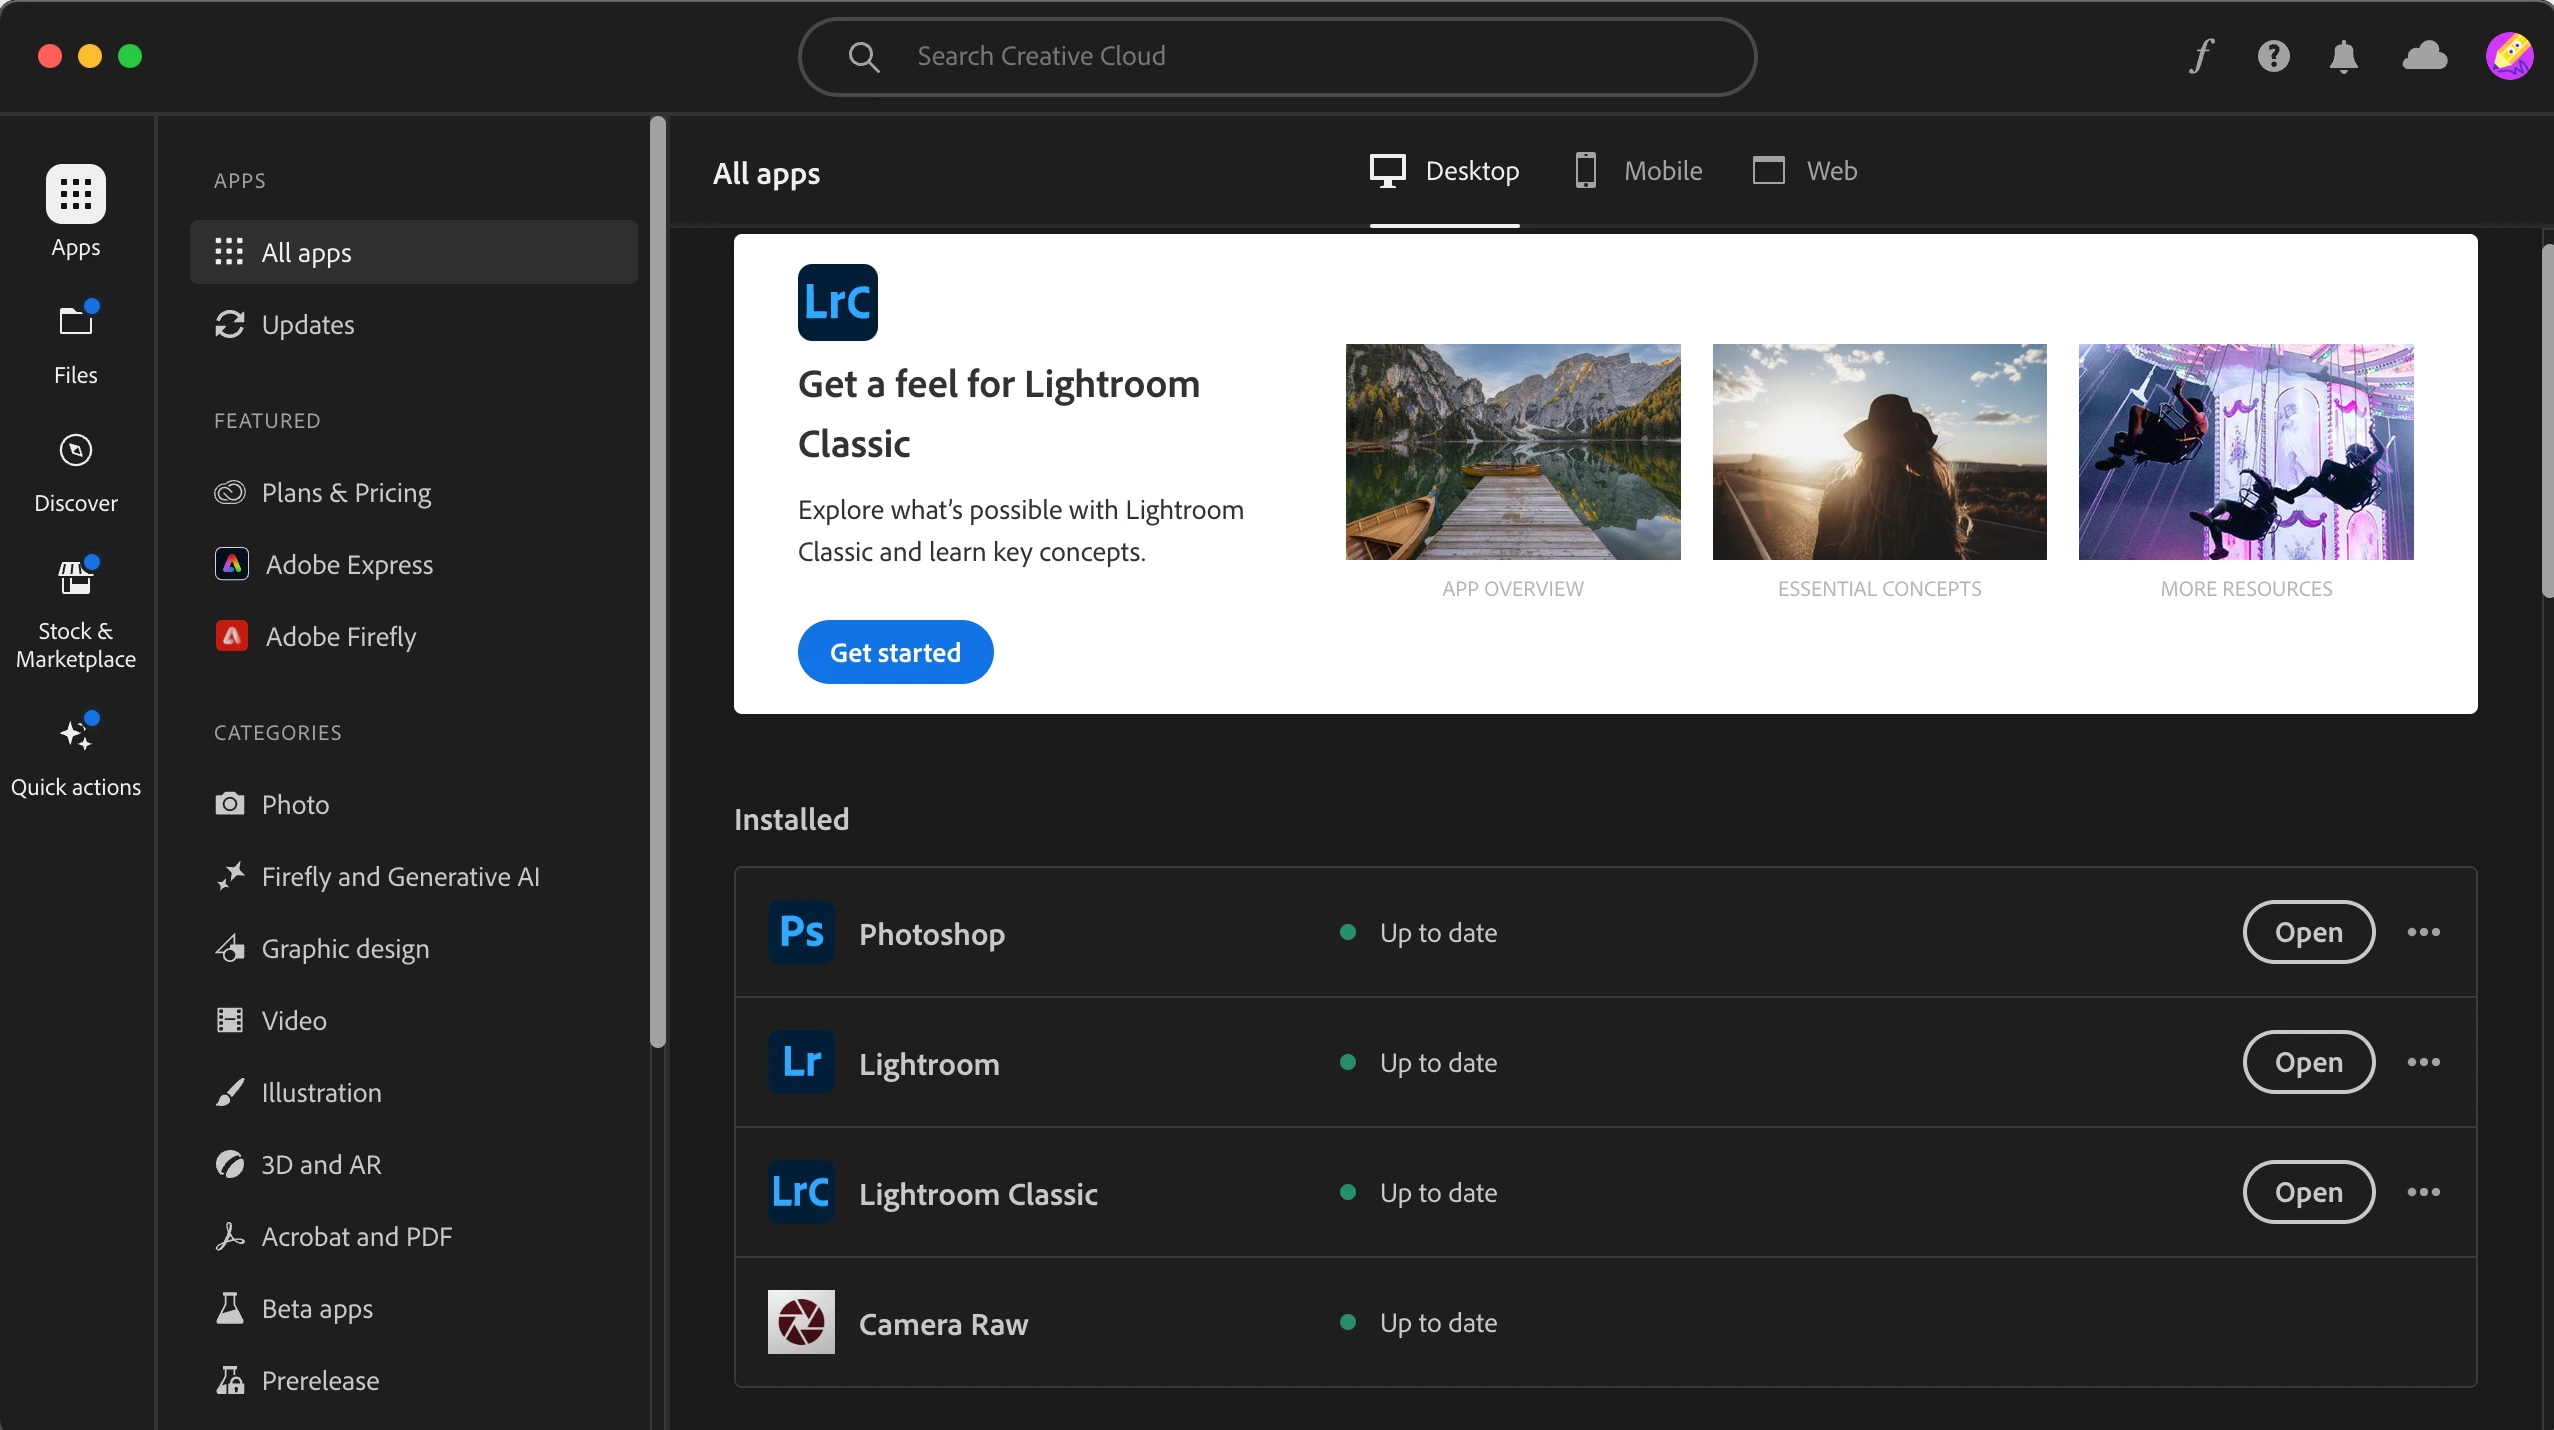Click the Get started button
Screen dimensions: 2554x1430
[895, 652]
